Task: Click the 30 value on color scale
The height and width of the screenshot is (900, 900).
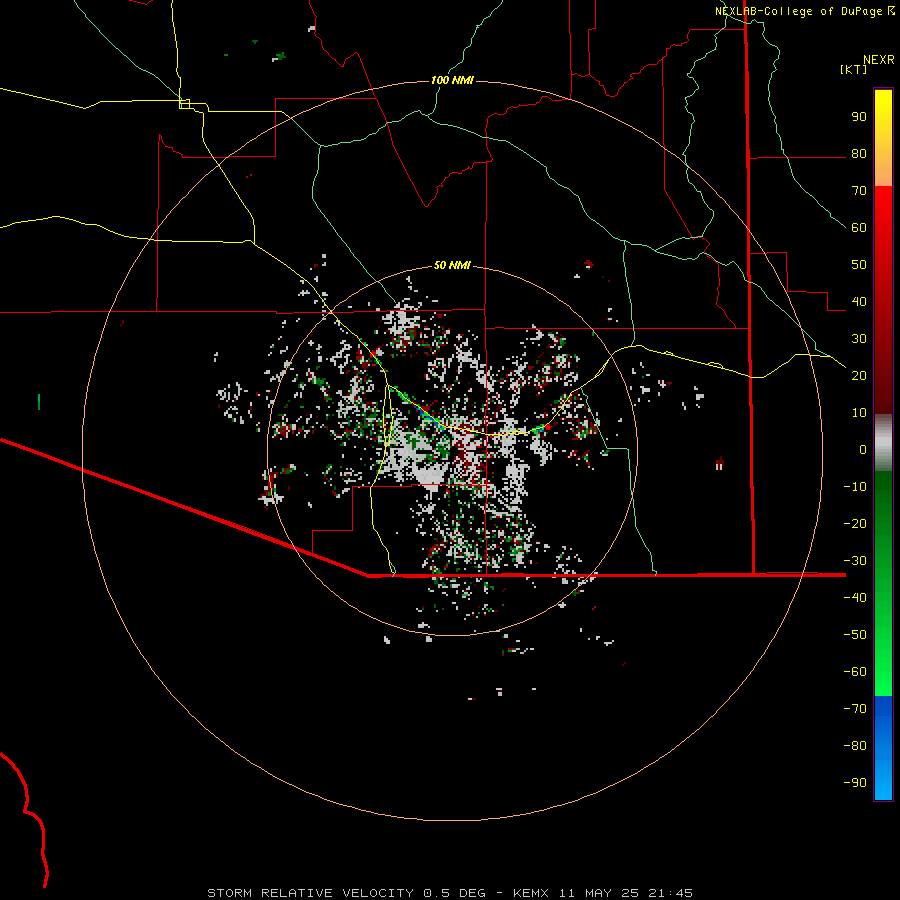Action: pos(859,339)
